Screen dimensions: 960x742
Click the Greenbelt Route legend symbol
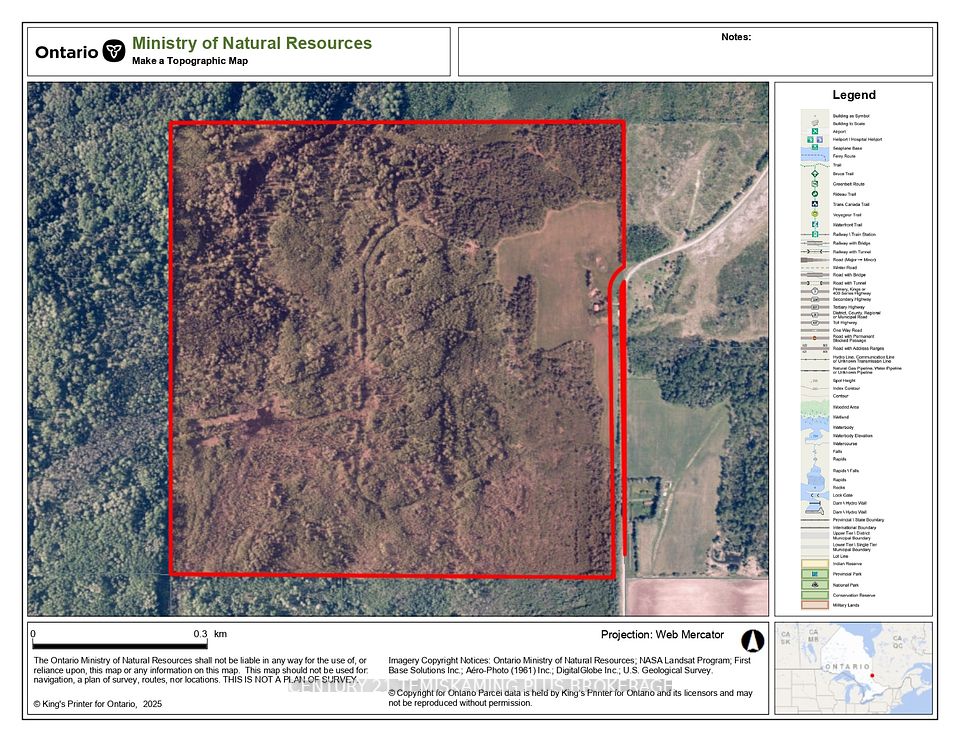tap(815, 184)
